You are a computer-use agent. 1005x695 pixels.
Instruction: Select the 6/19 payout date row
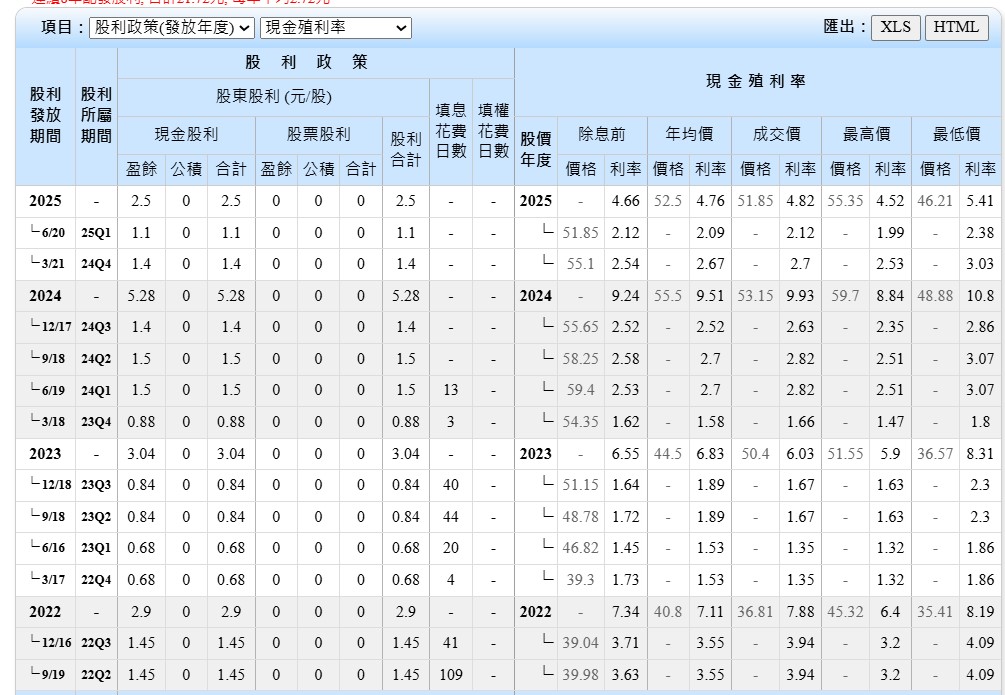[46, 390]
